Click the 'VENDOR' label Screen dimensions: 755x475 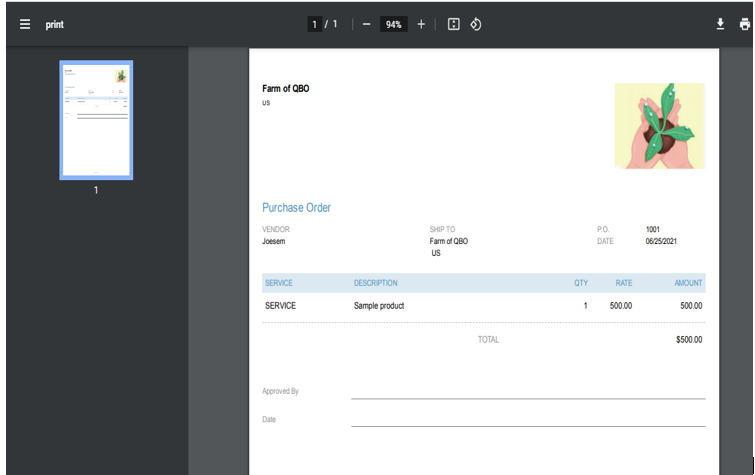click(x=276, y=229)
